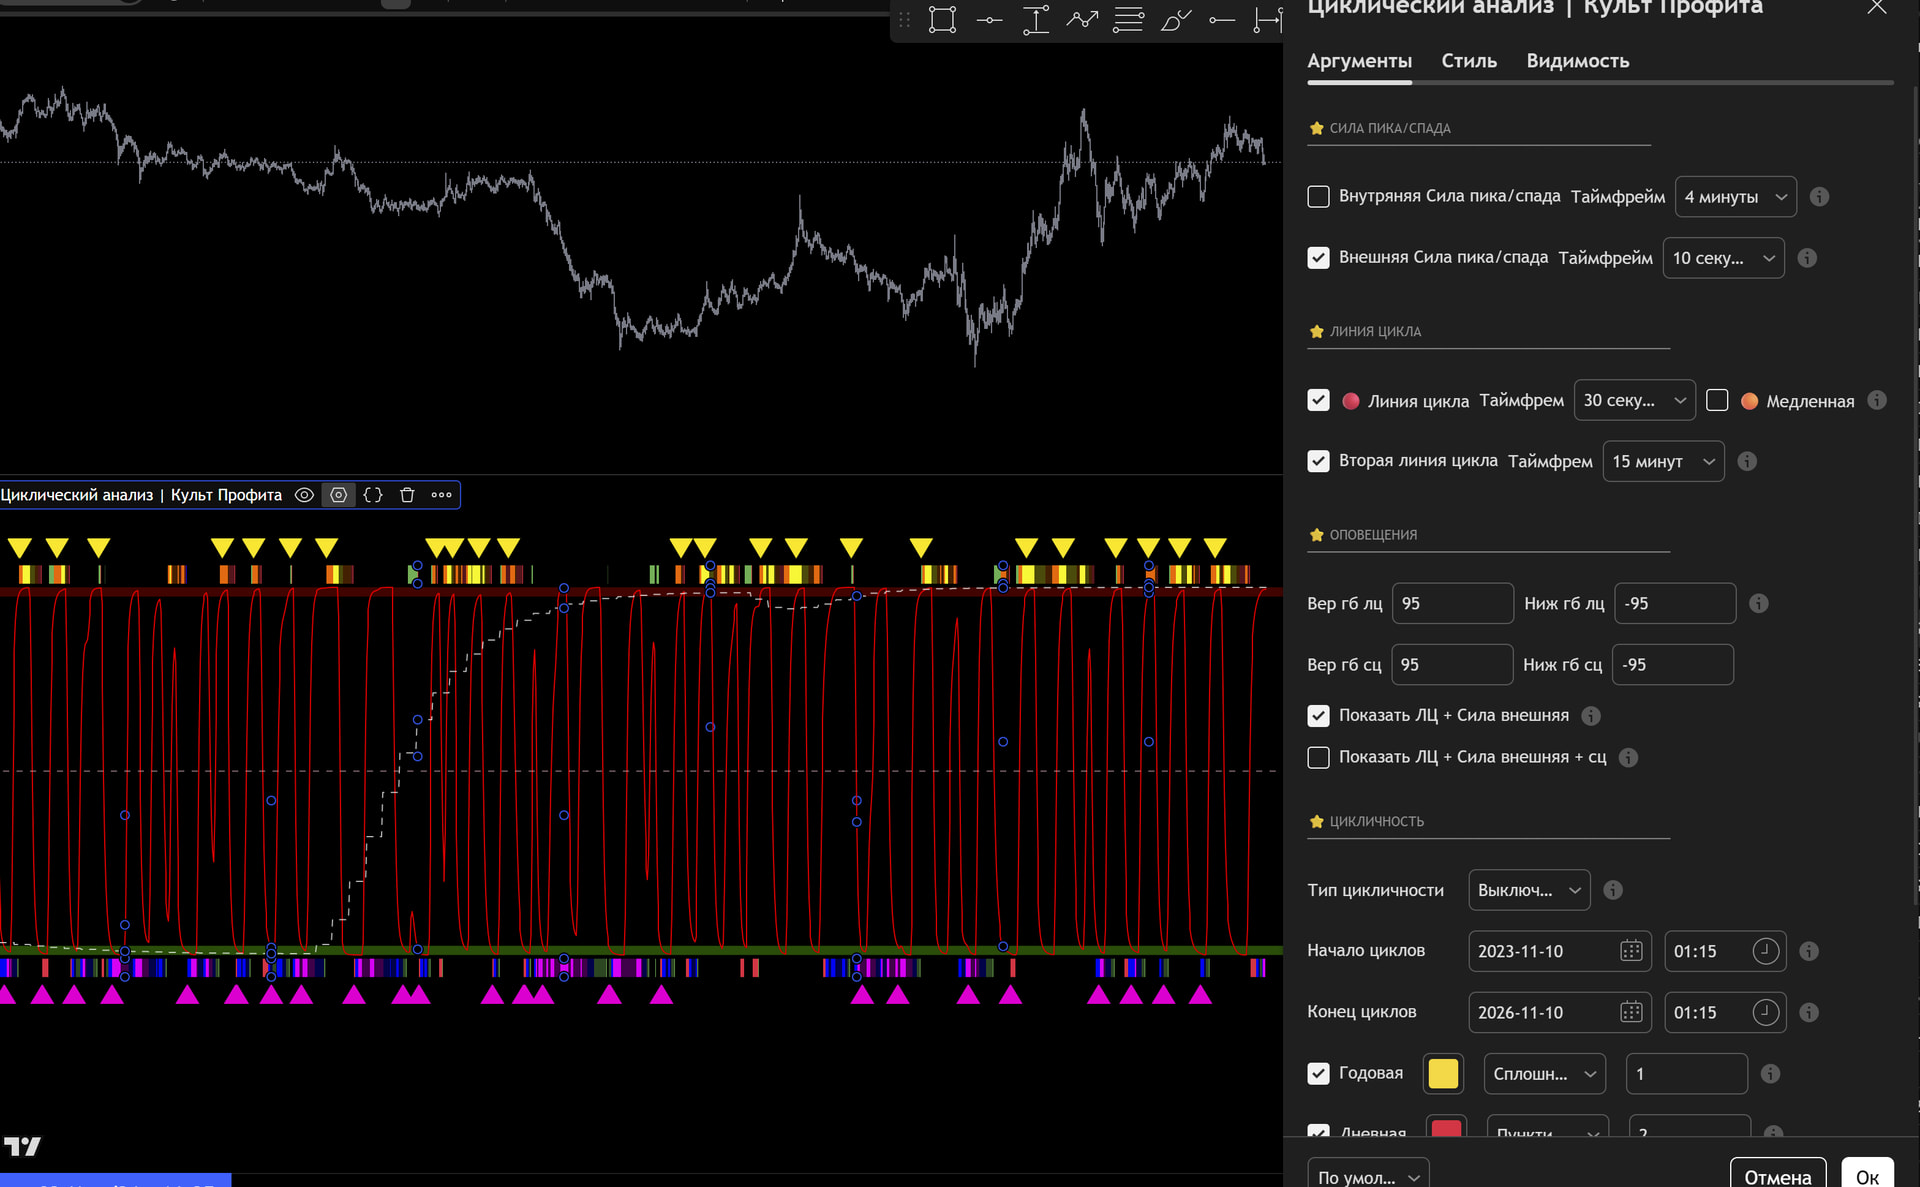
Task: Click the yellow Годовая color swatch
Action: coord(1443,1074)
